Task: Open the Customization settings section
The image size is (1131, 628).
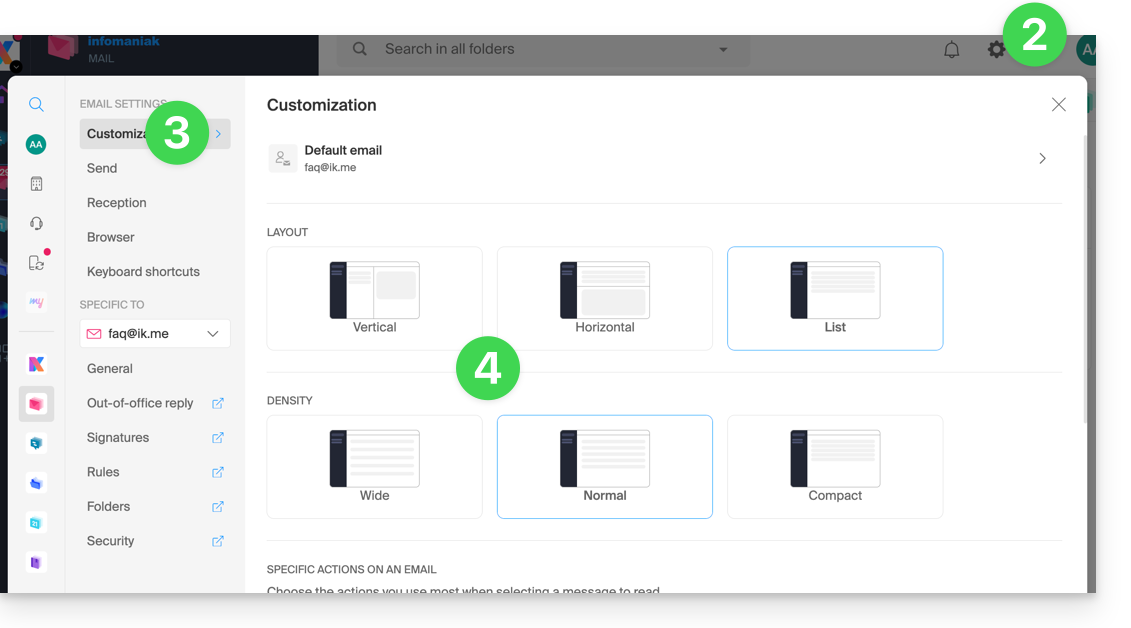Action: pos(155,134)
